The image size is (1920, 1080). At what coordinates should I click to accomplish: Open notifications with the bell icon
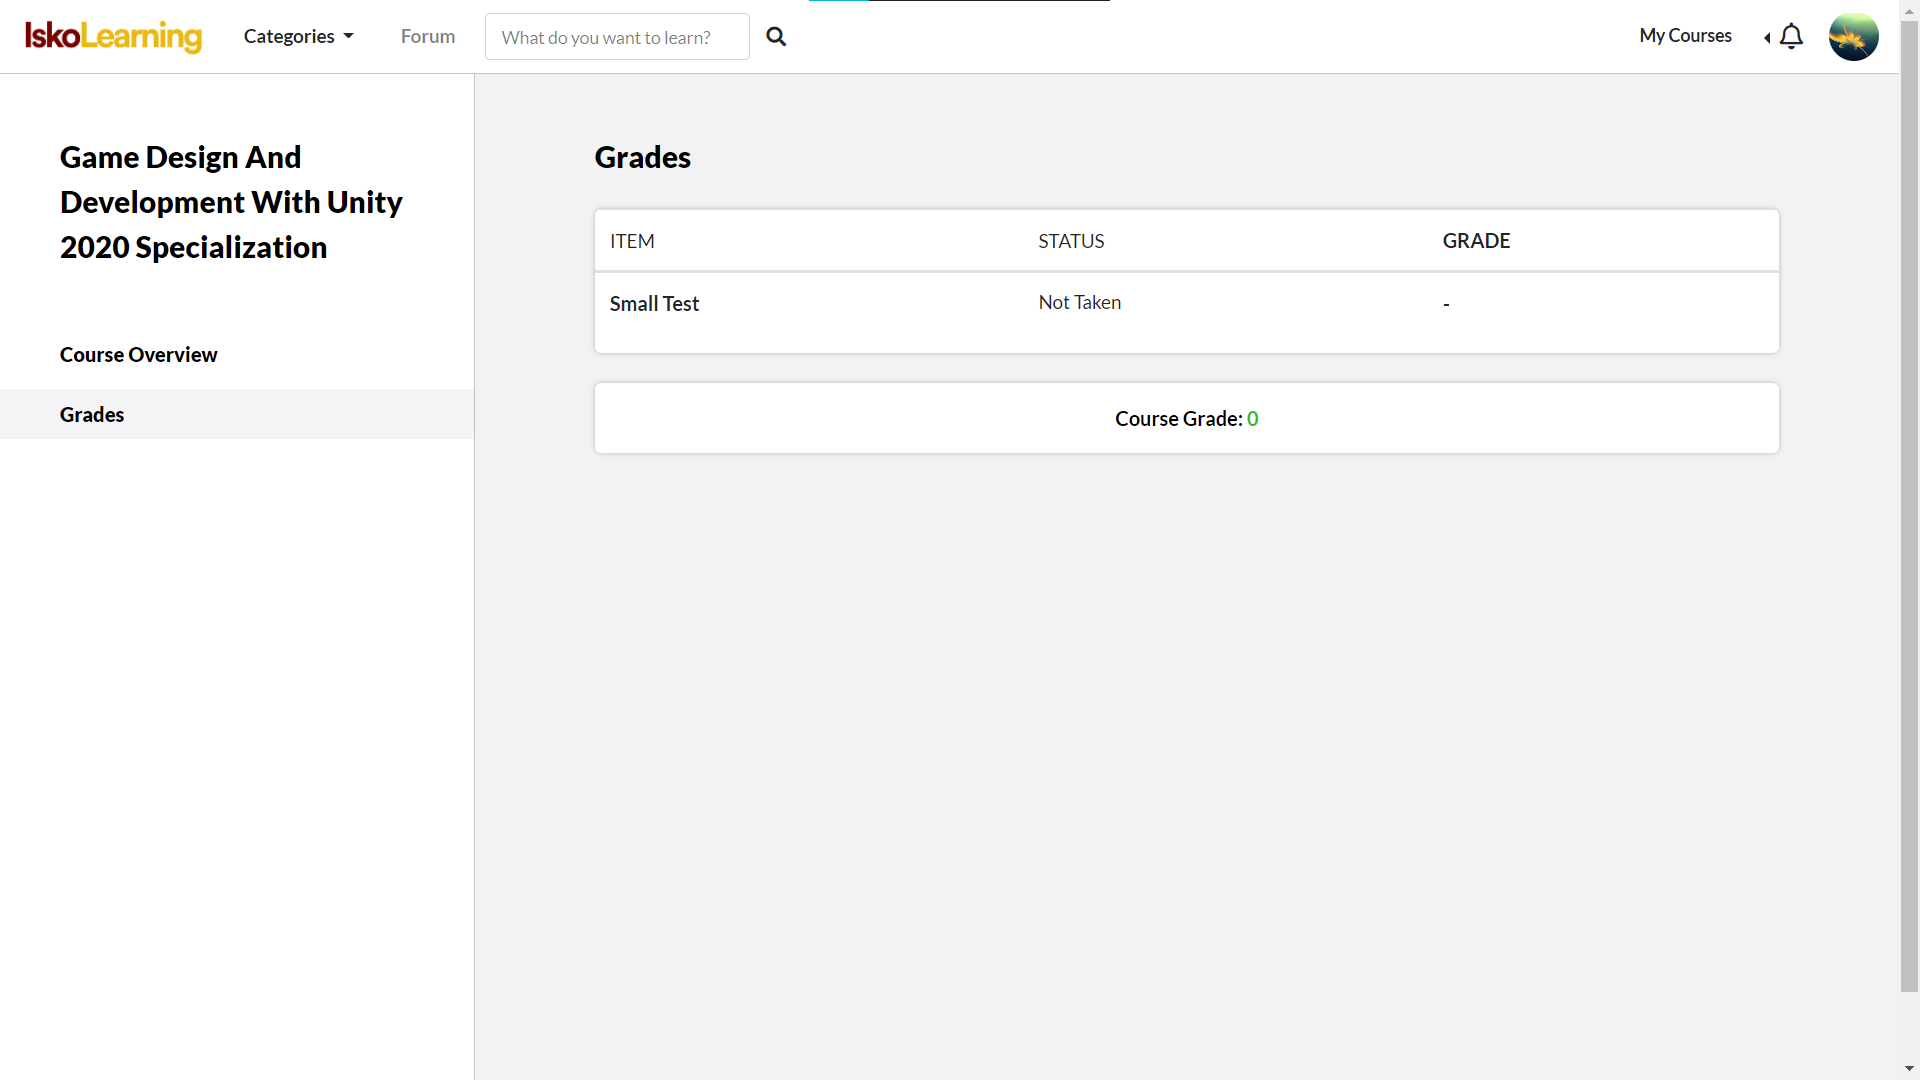click(x=1791, y=37)
